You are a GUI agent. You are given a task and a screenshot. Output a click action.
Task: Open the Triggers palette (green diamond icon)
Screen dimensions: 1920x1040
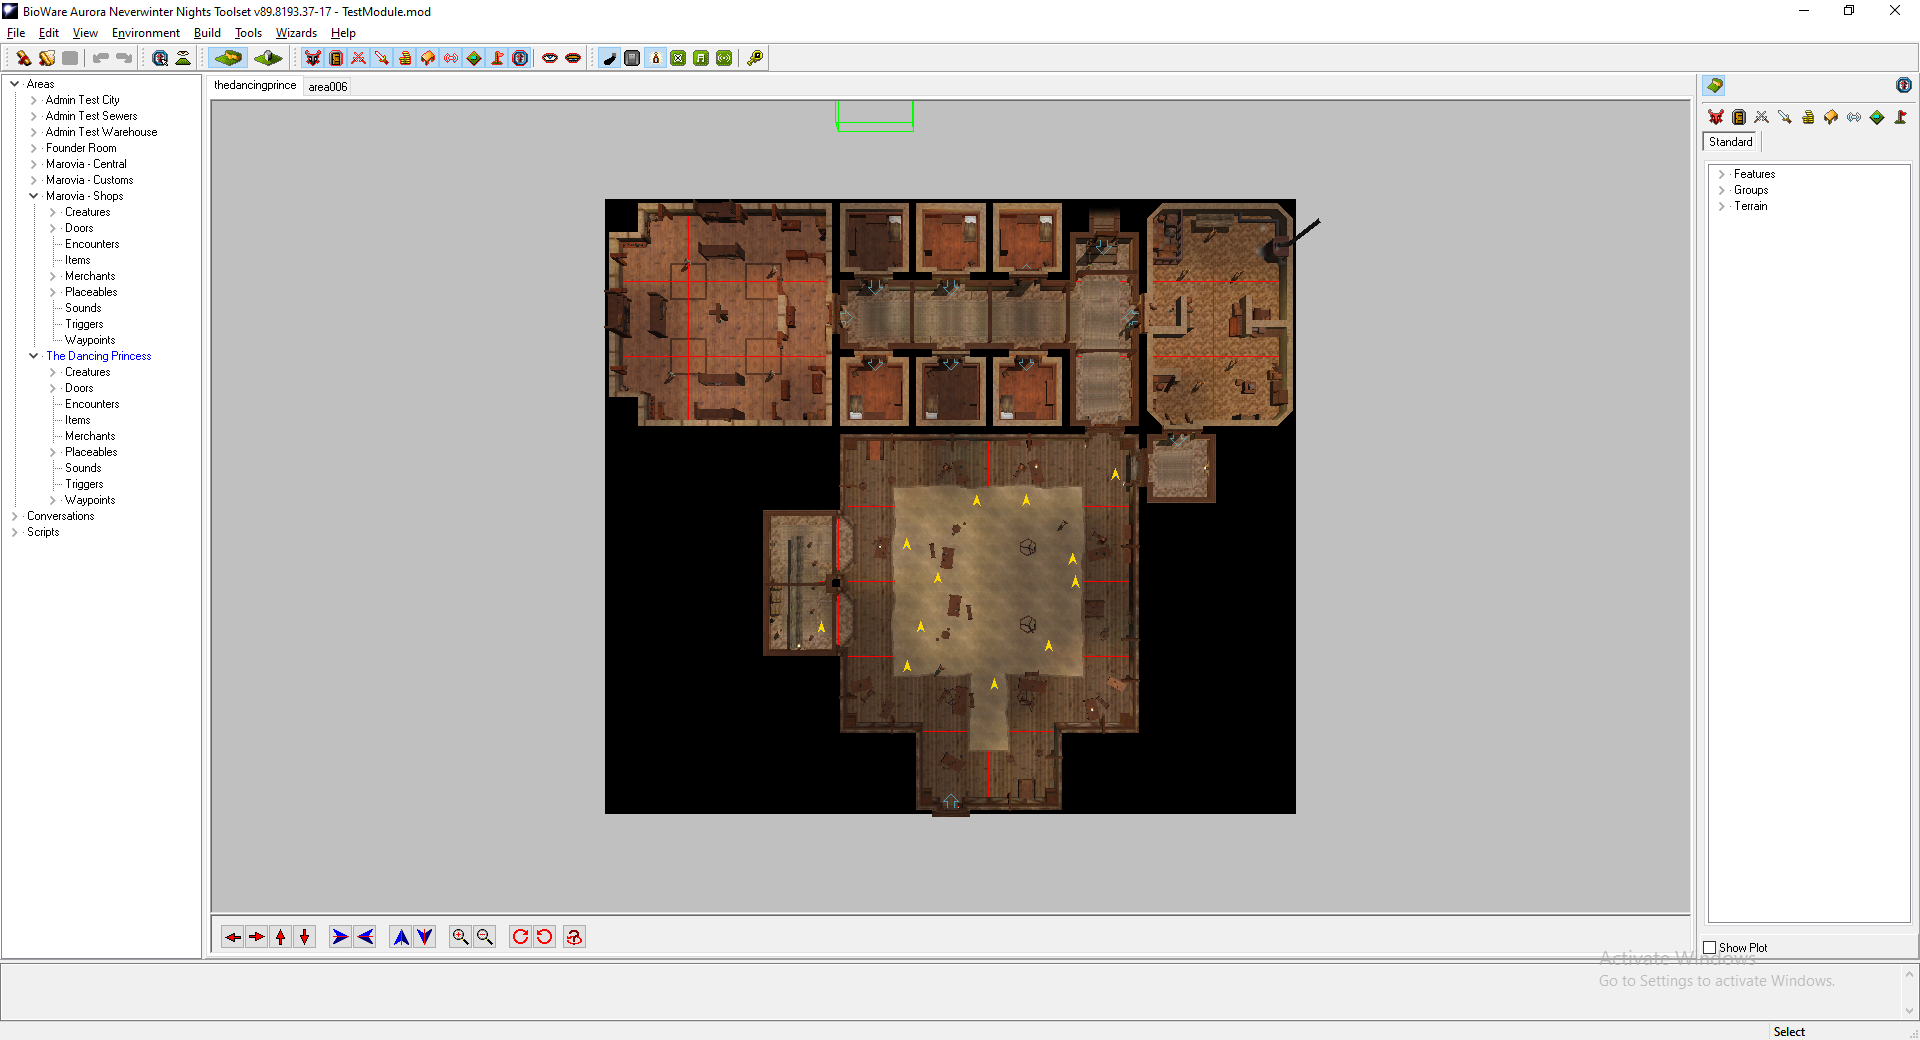(x=1877, y=117)
